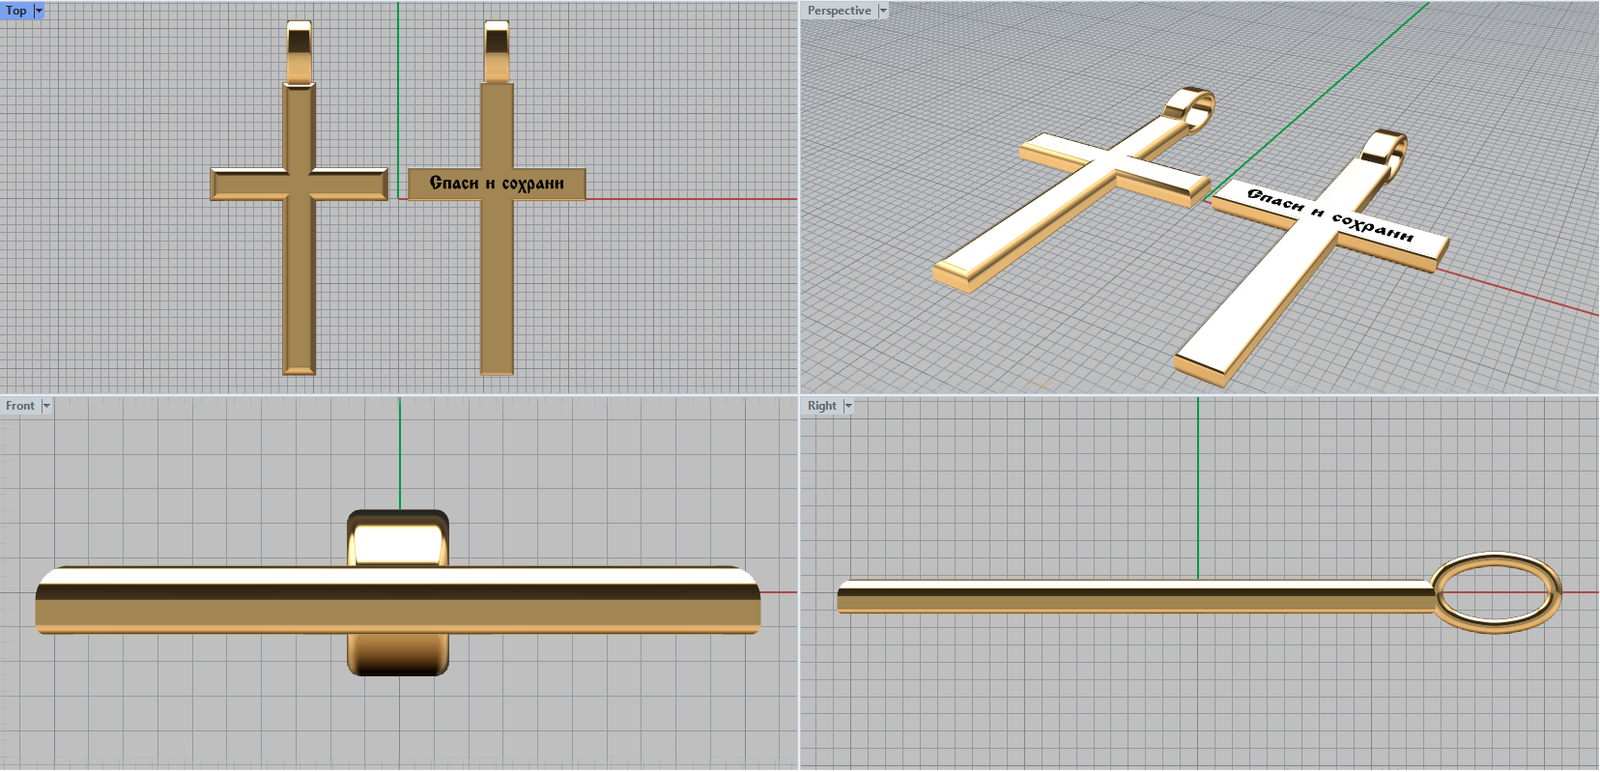Open the Top viewport dropdown arrow menu

click(x=39, y=11)
